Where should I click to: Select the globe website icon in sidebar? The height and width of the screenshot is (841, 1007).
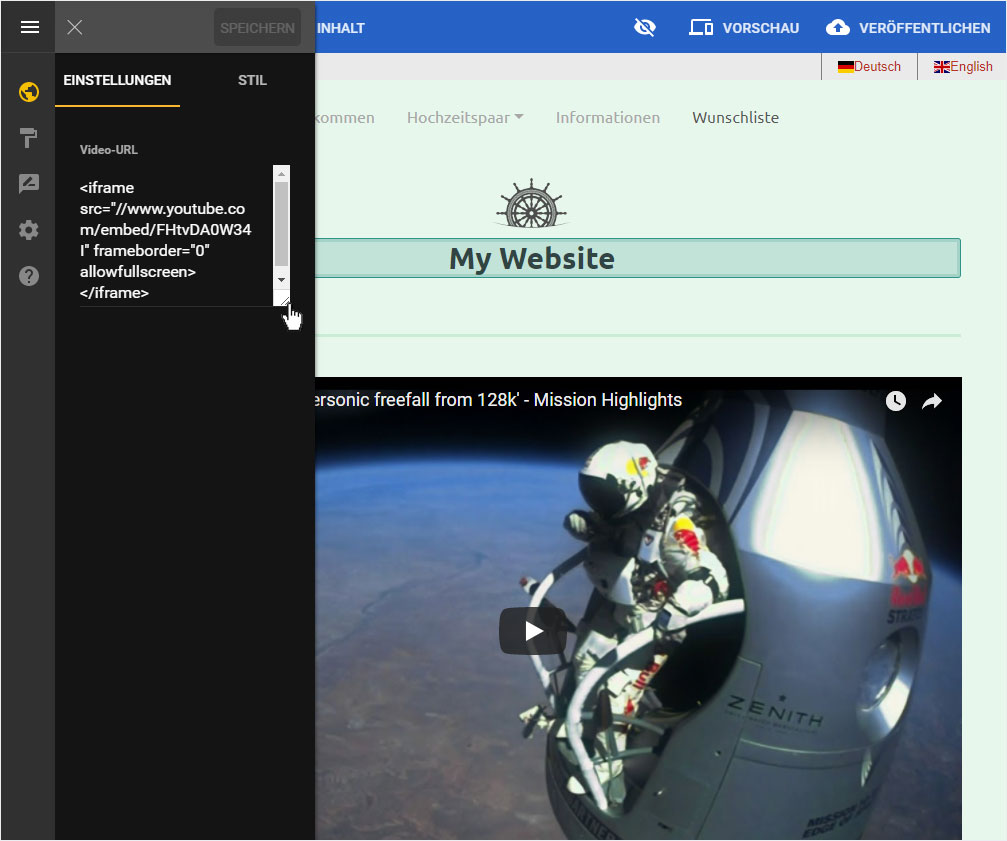pos(29,92)
